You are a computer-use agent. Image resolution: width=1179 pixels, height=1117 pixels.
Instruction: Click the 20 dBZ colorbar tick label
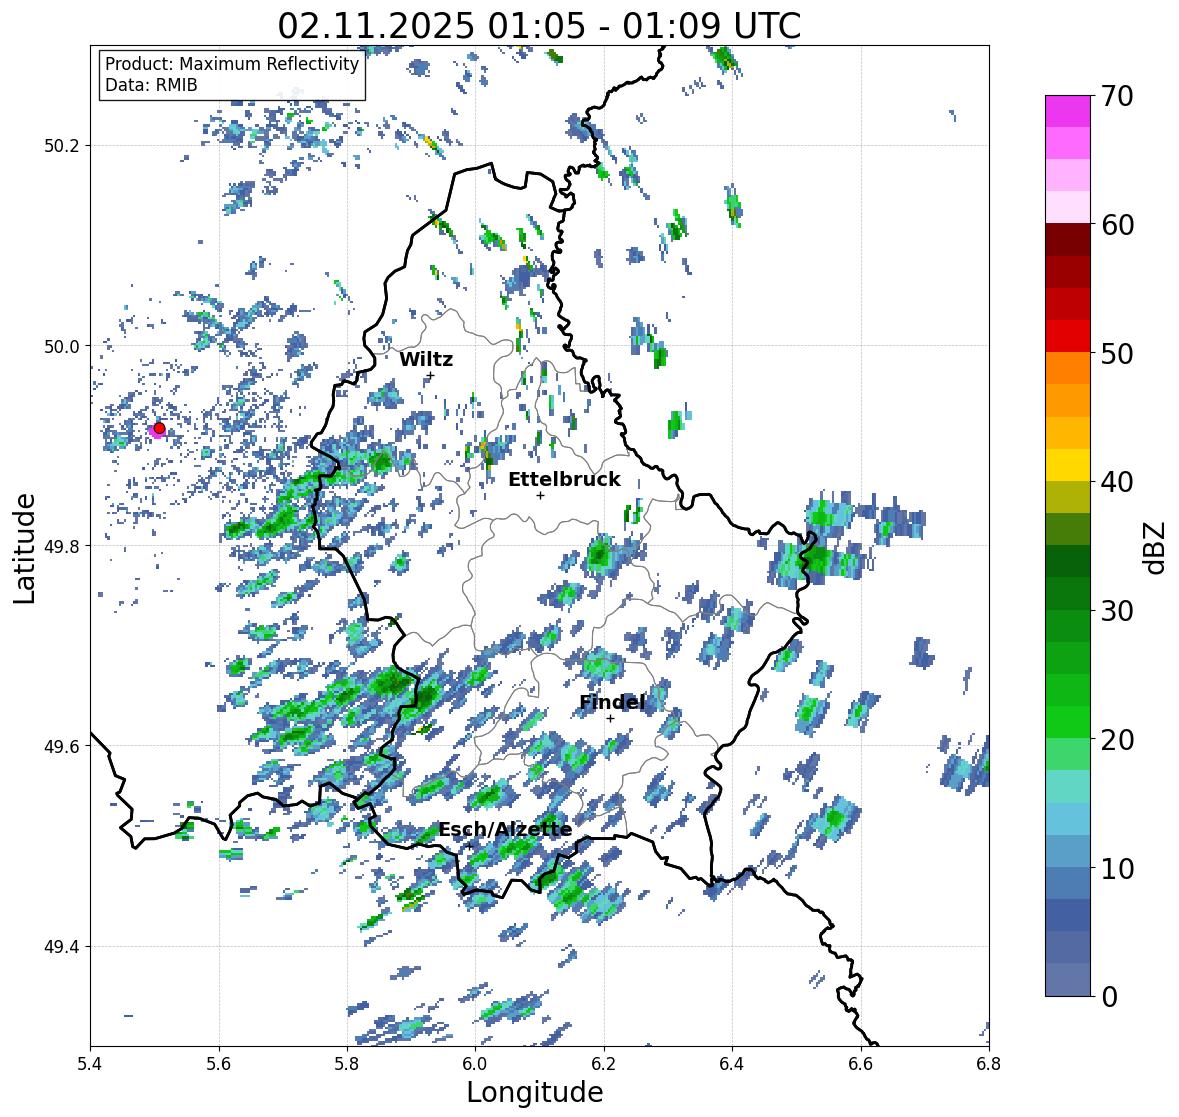pyautogui.click(x=1117, y=740)
